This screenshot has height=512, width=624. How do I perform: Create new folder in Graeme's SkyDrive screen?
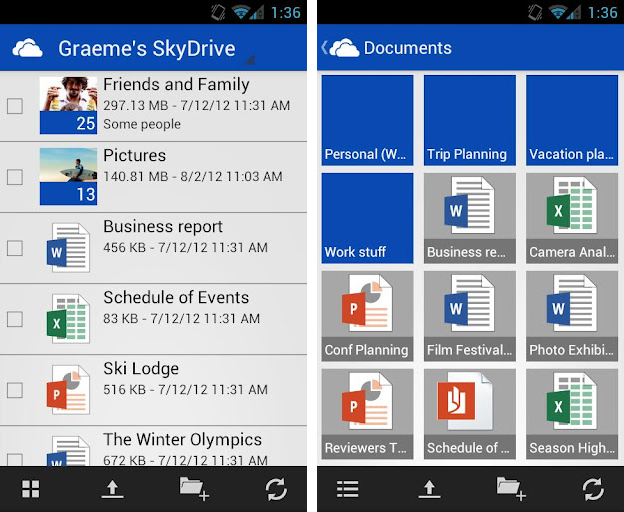point(194,488)
